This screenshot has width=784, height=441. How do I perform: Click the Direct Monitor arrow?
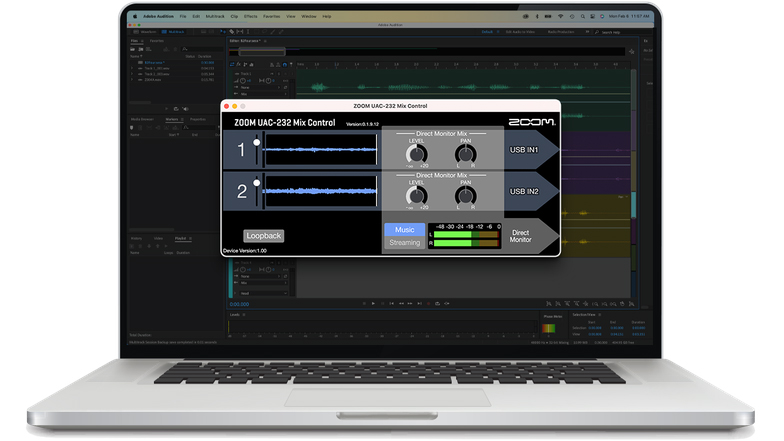(x=530, y=236)
